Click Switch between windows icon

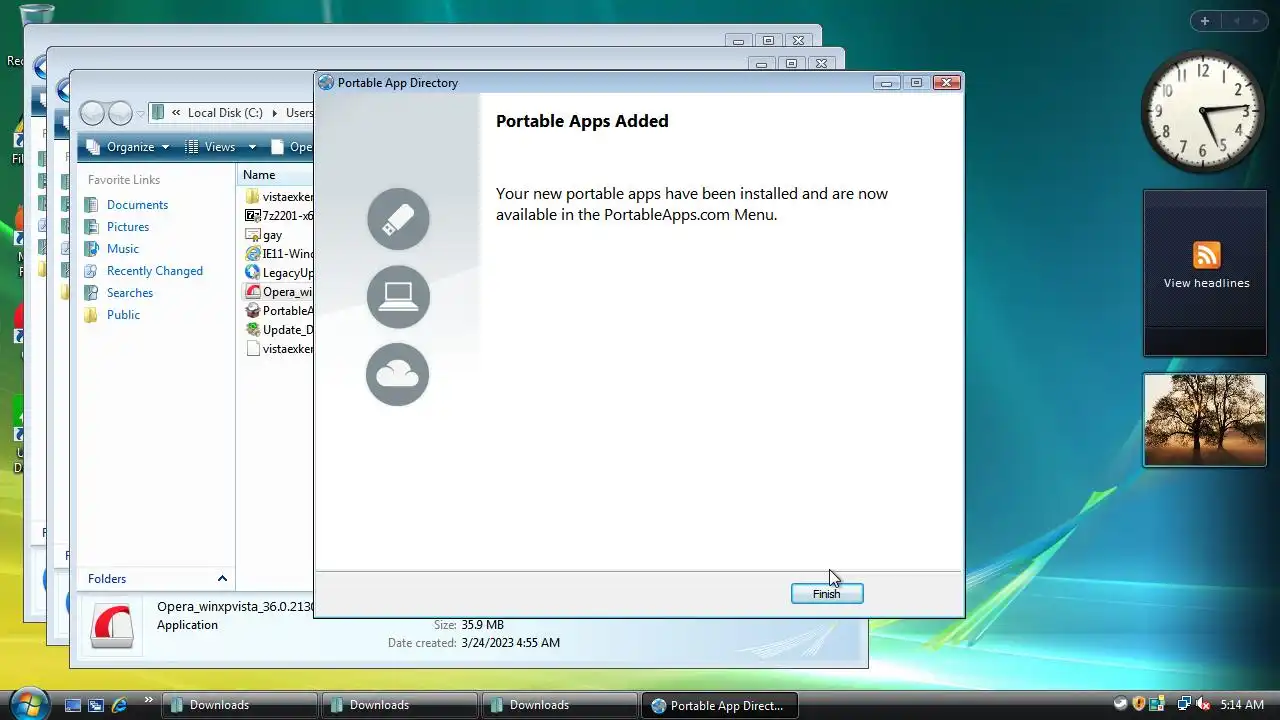click(x=96, y=705)
